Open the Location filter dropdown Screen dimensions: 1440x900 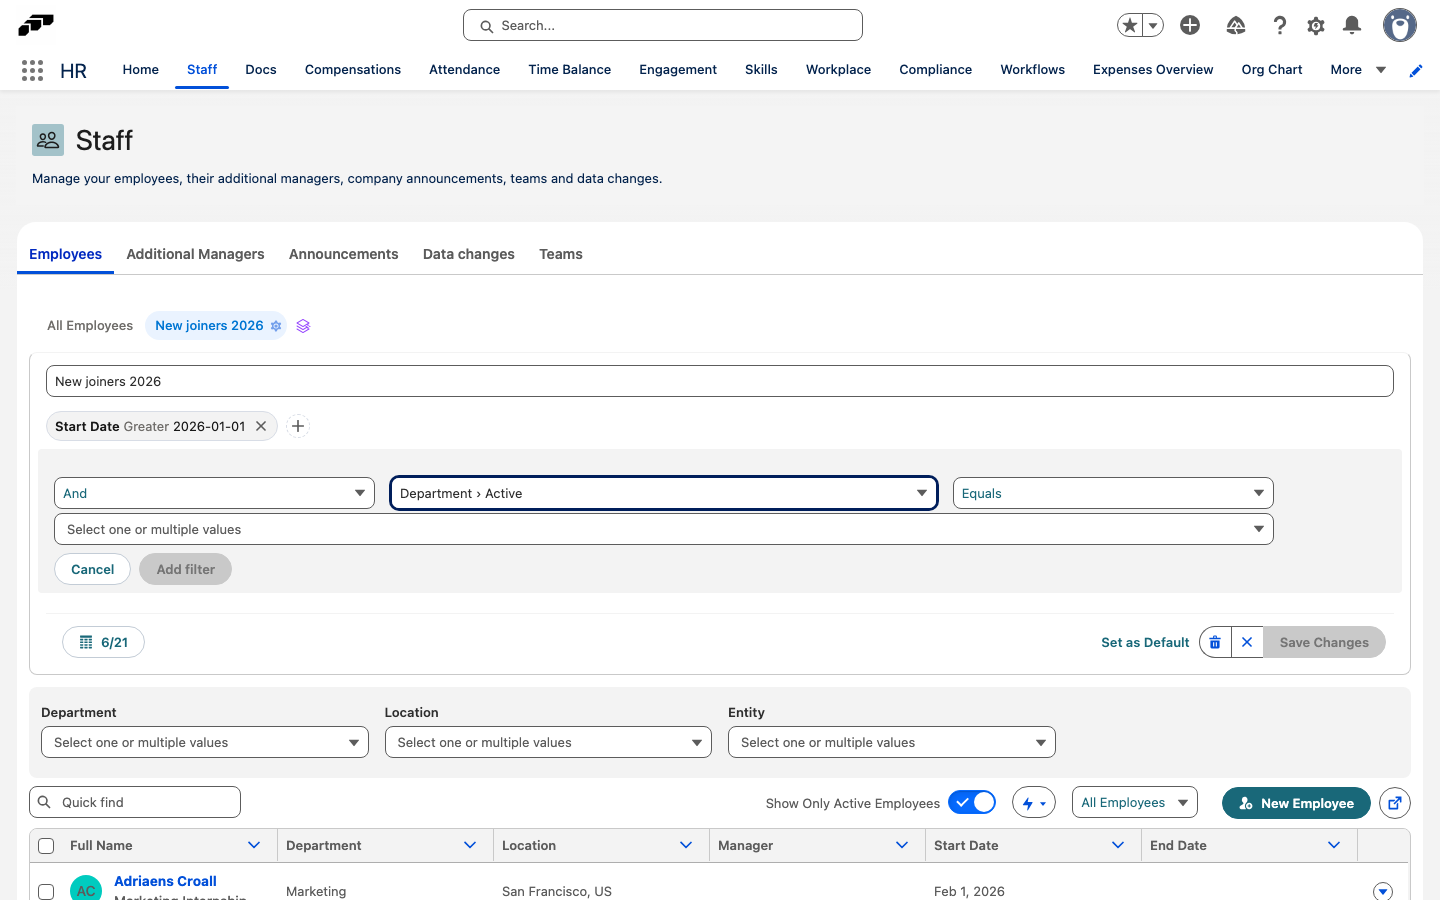pyautogui.click(x=548, y=742)
